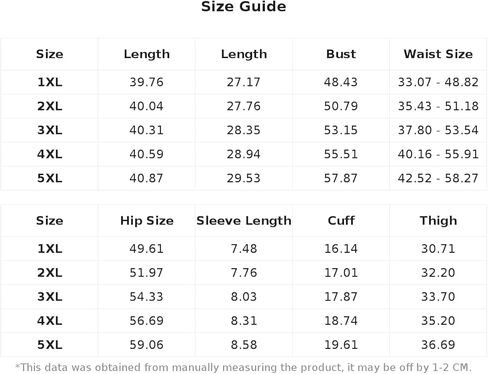488x374 pixels.
Task: Click the 5XL label in bottom table
Action: click(49, 345)
